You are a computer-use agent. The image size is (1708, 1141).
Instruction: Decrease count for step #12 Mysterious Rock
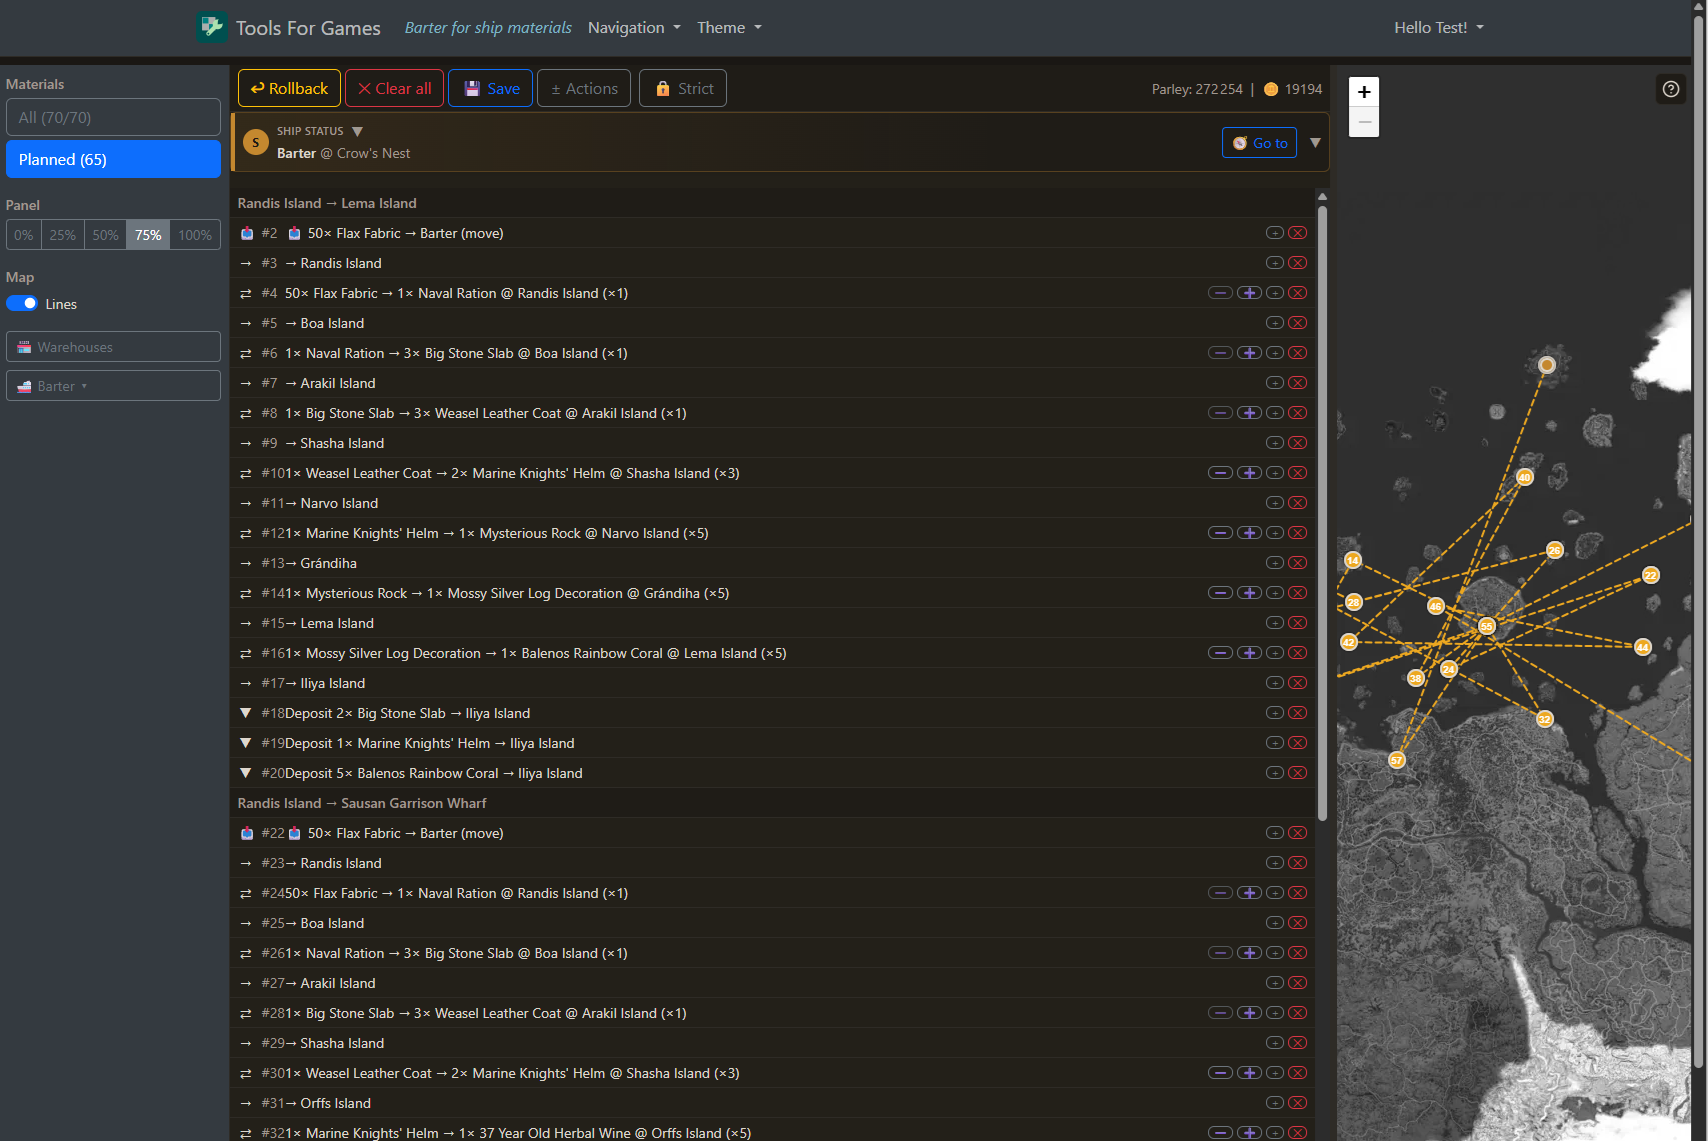point(1220,533)
